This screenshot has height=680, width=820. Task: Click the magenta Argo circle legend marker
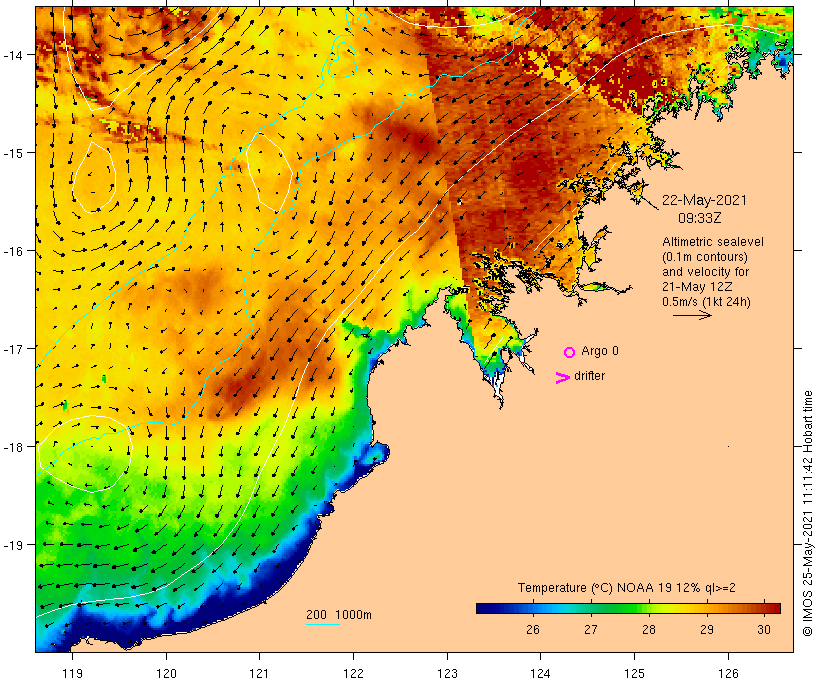(570, 352)
